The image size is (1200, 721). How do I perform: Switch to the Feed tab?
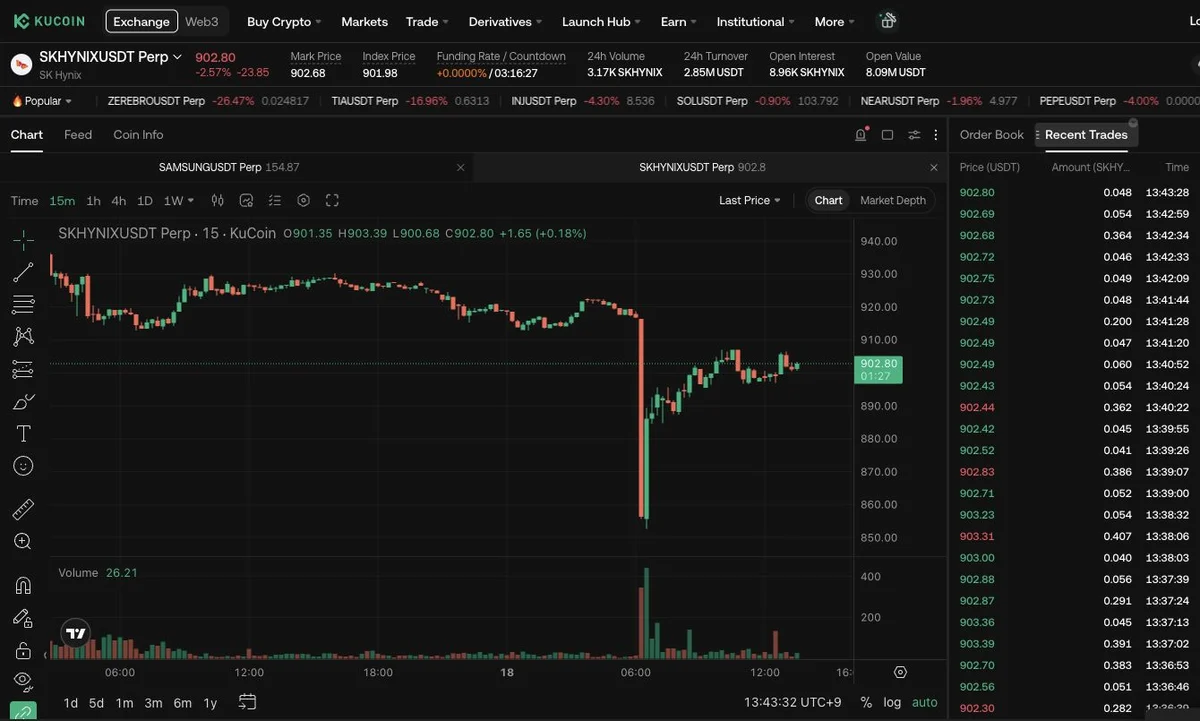78,134
